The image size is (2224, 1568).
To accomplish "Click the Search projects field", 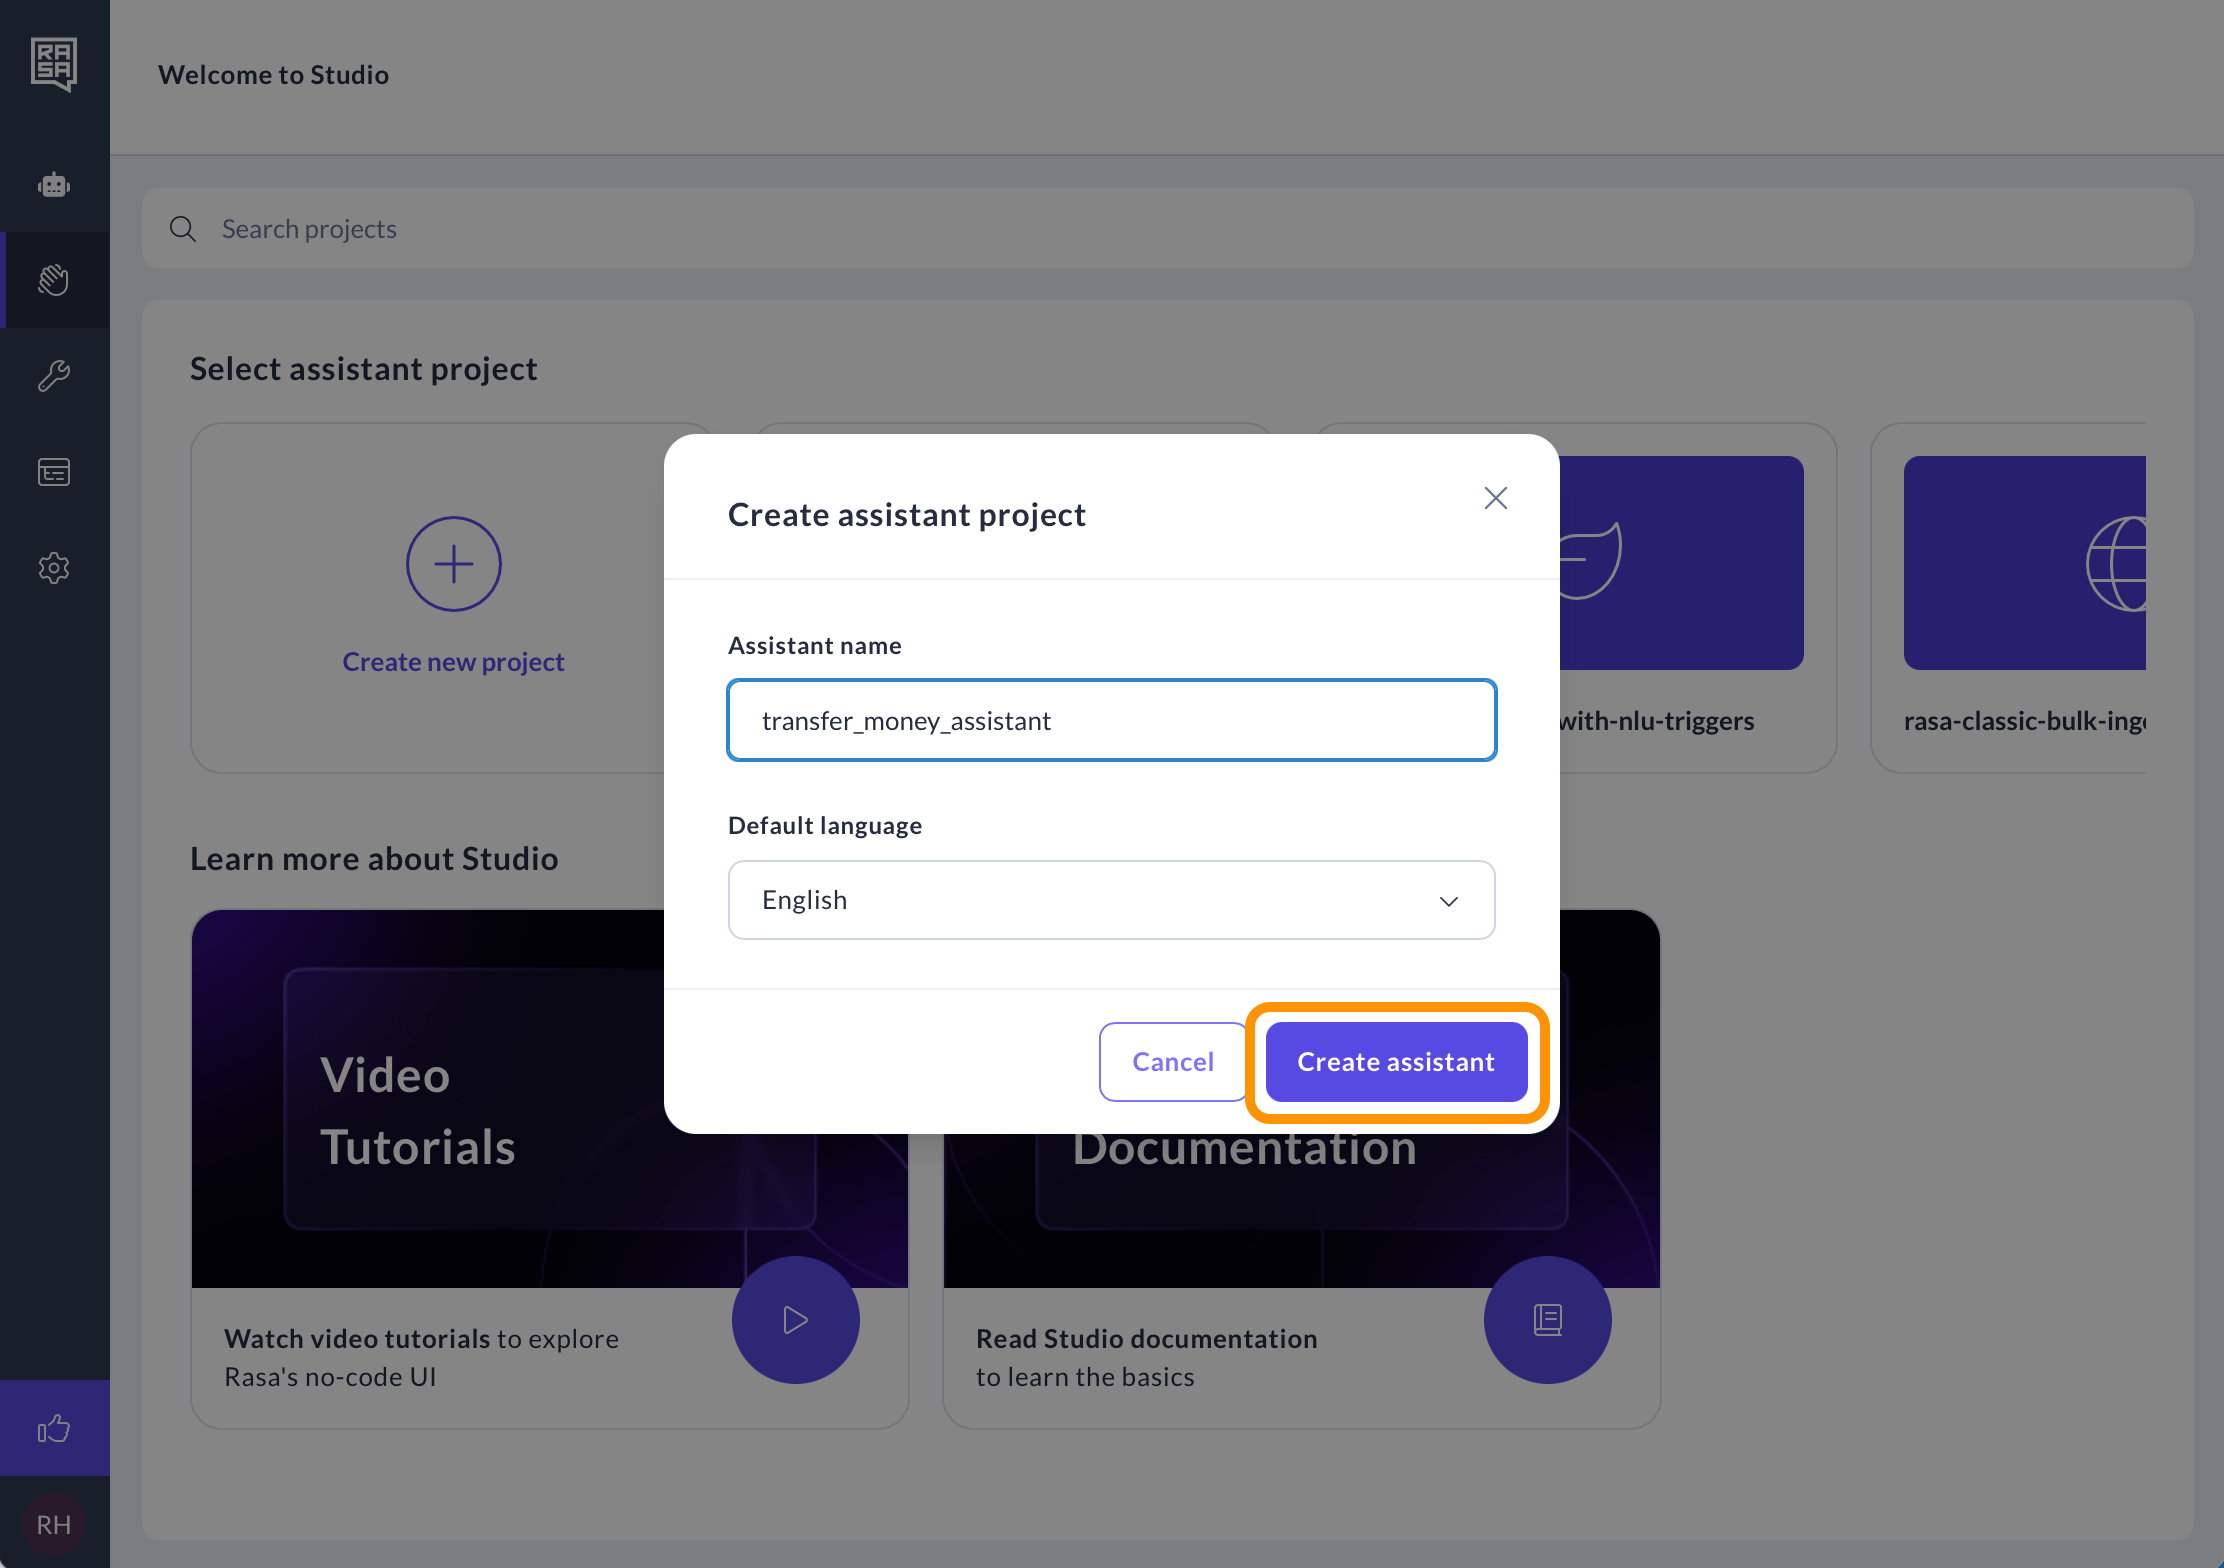I will [x=1168, y=229].
